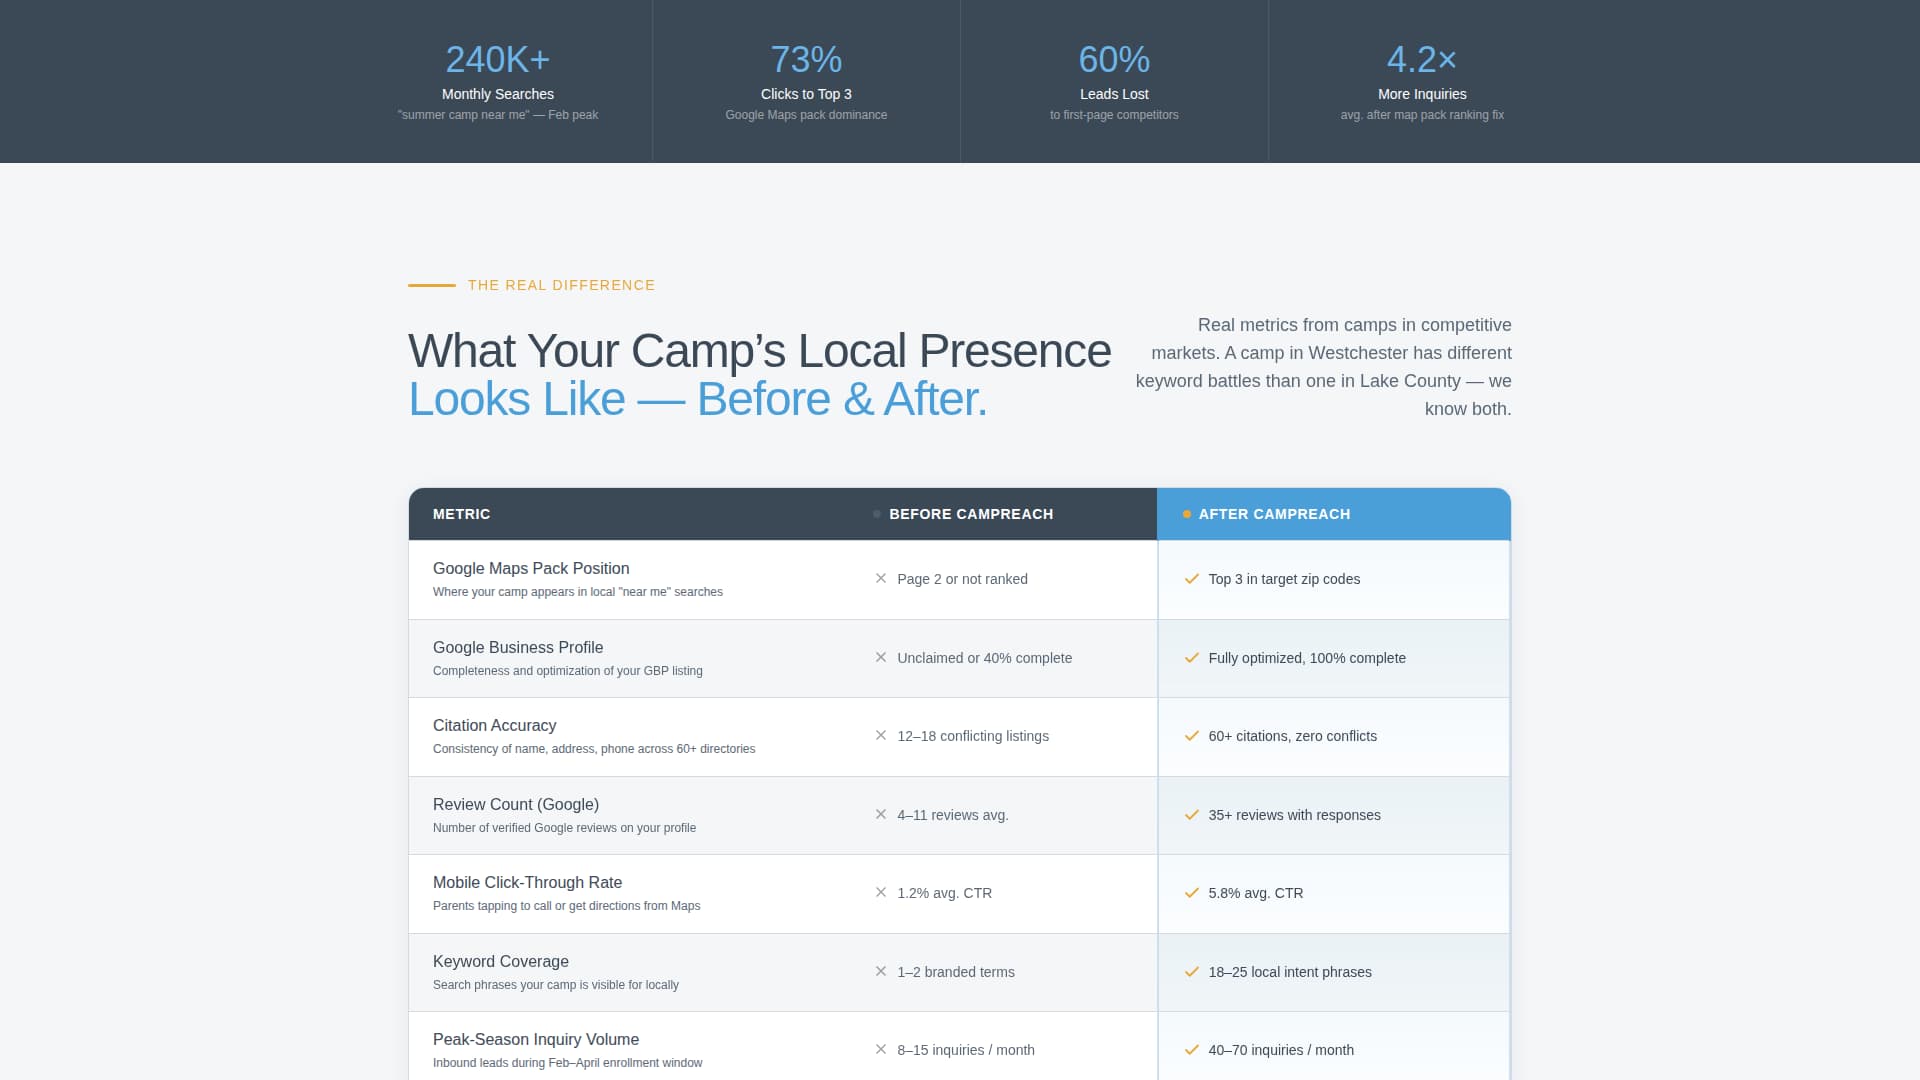Select the Review Count (Google) row title
Viewport: 1920px width, 1080px height.
516,804
